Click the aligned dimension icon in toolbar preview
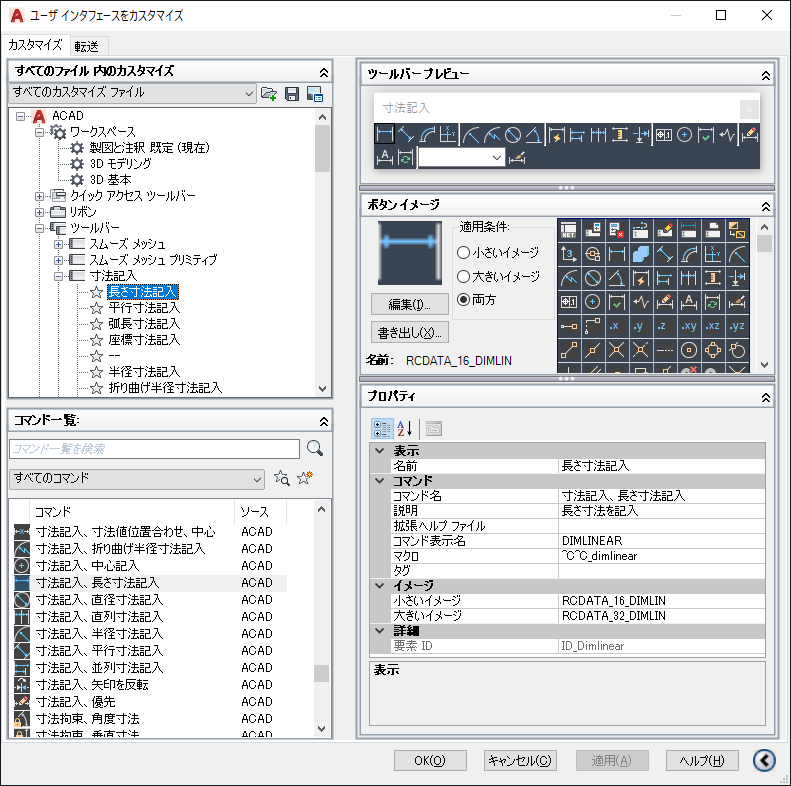The height and width of the screenshot is (786, 791). point(406,135)
